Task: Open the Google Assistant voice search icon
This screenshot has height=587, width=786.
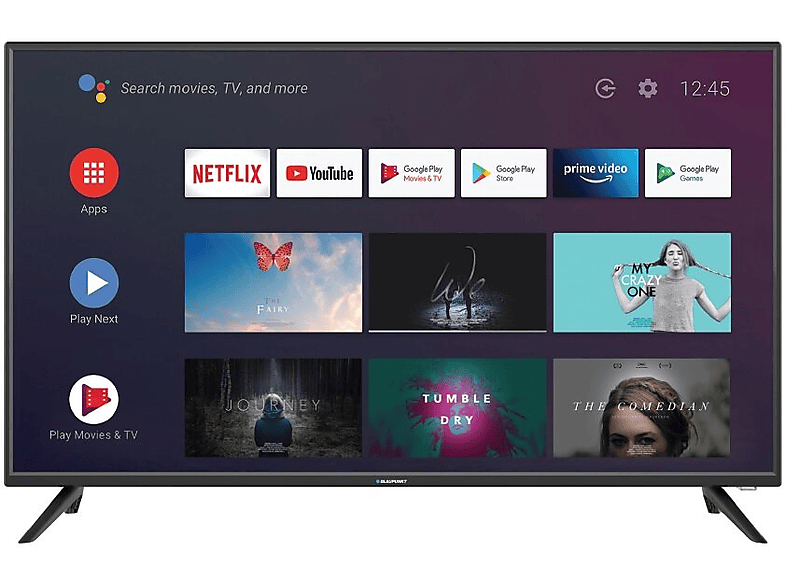Action: pos(94,88)
